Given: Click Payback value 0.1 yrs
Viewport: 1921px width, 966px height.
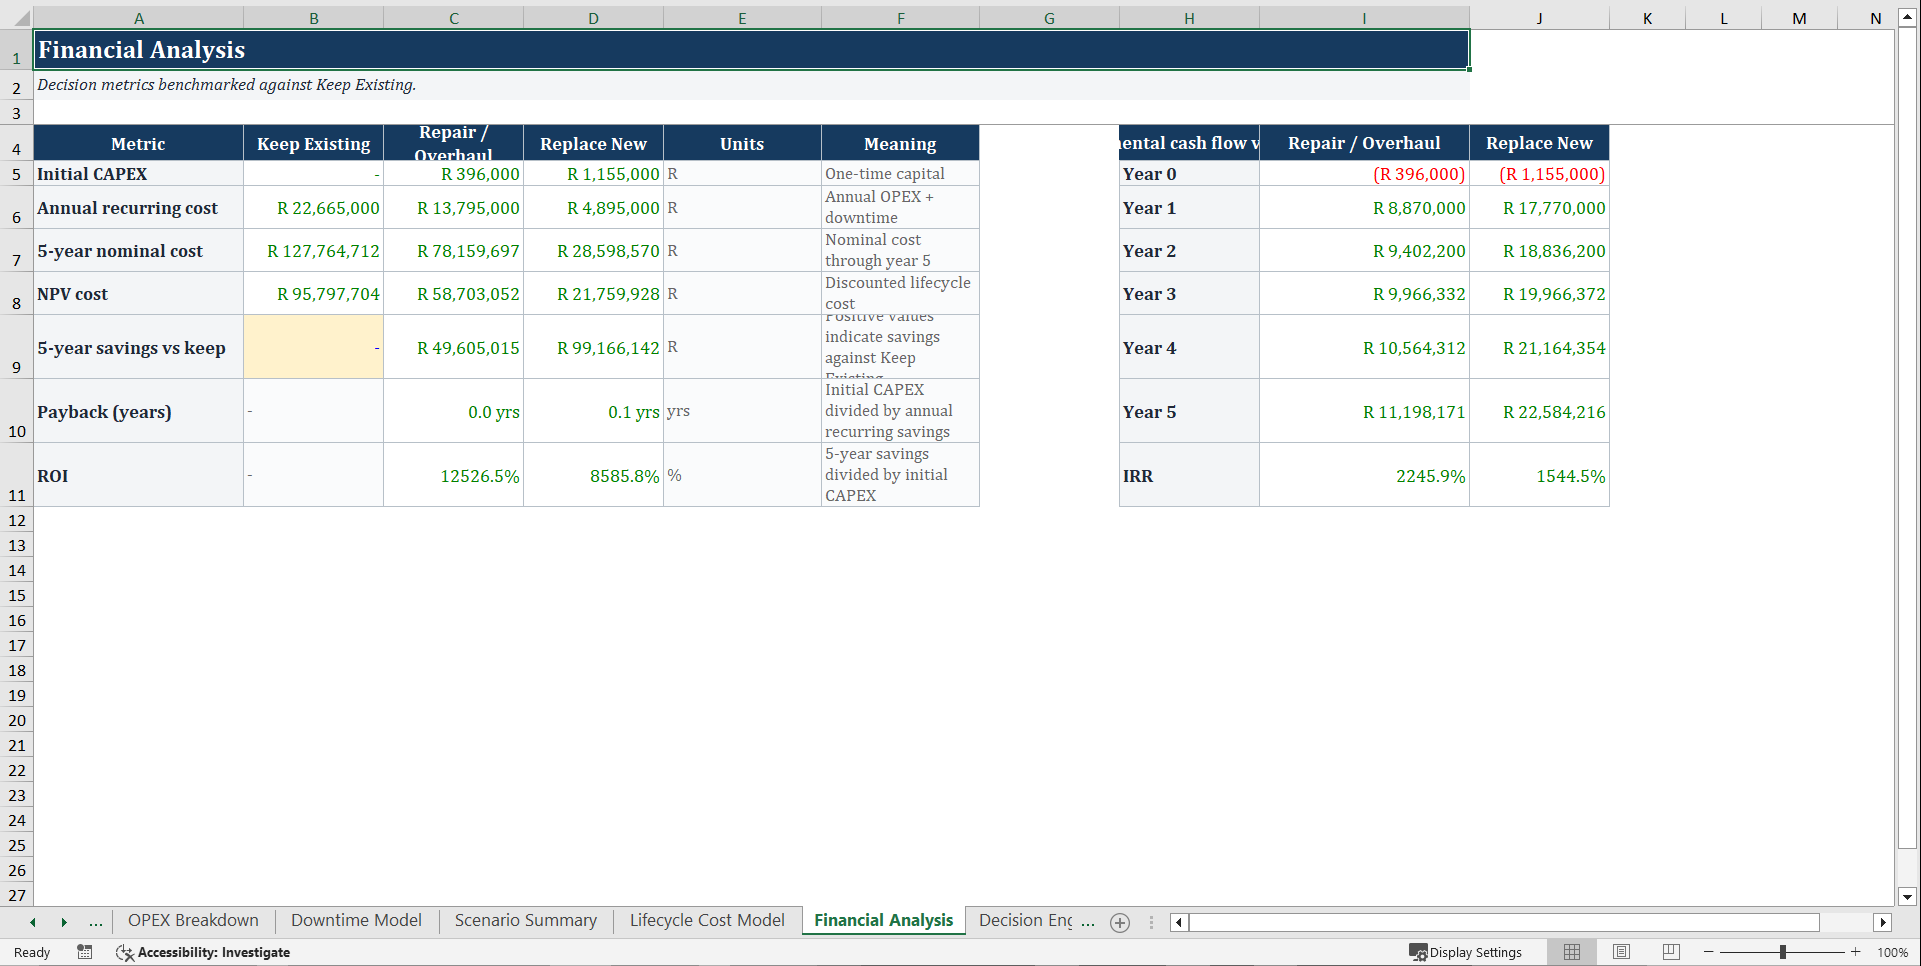Looking at the screenshot, I should click(x=593, y=411).
